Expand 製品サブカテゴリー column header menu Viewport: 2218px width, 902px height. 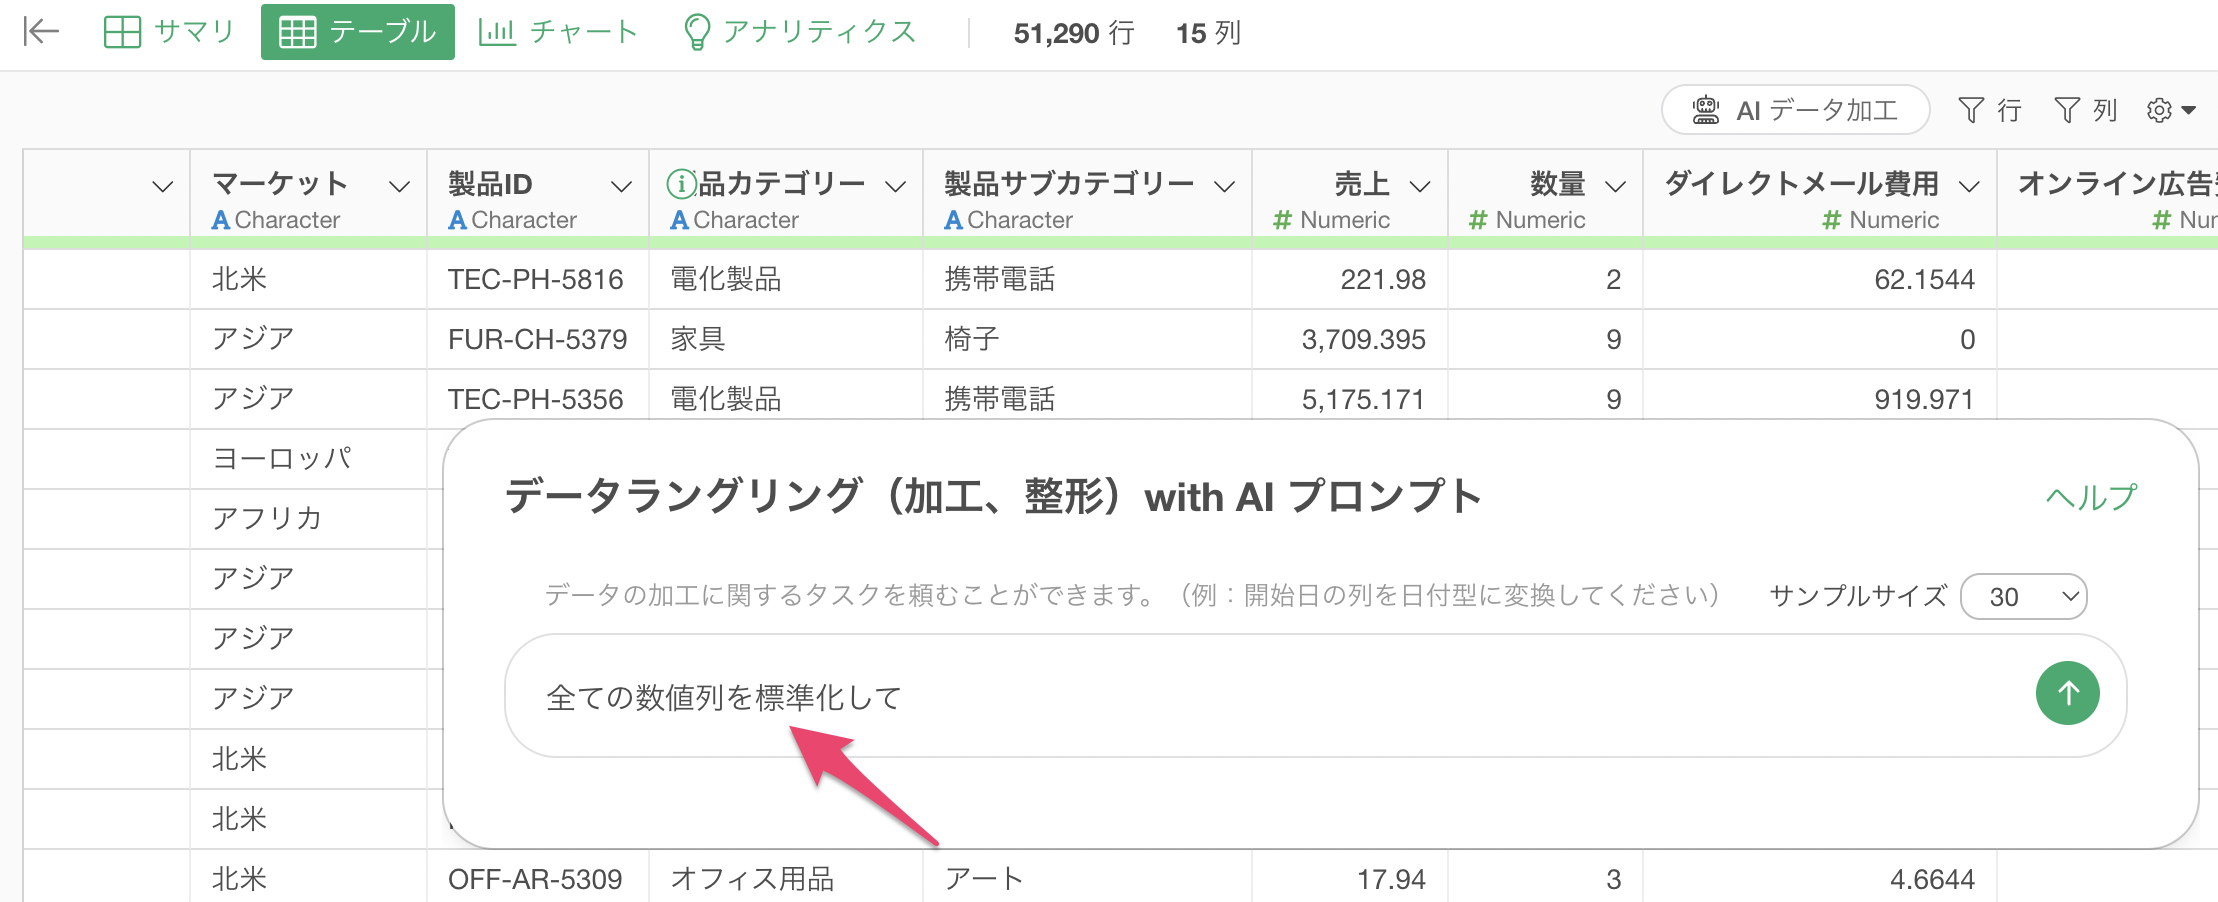click(1224, 186)
